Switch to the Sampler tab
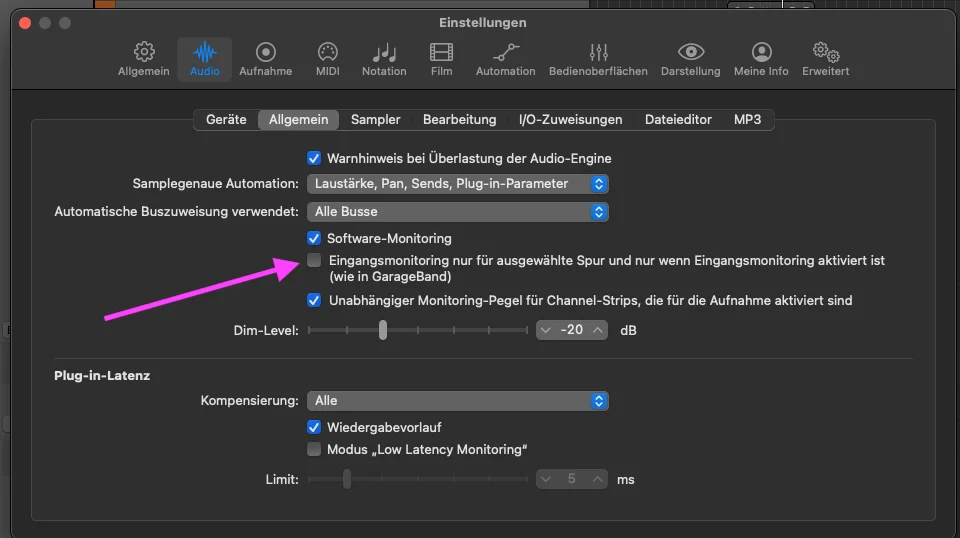 [x=375, y=119]
